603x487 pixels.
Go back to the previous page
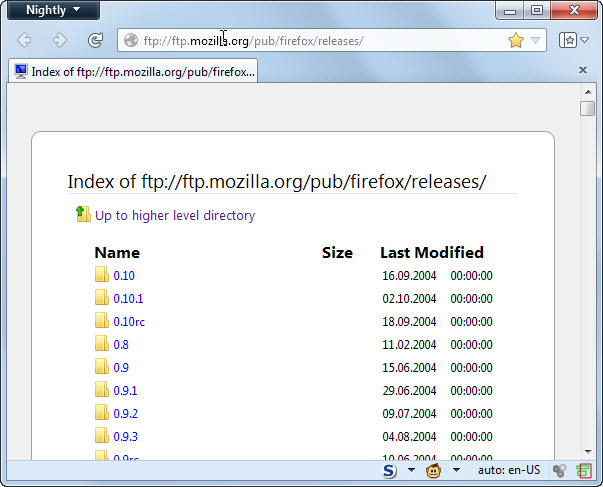point(24,40)
